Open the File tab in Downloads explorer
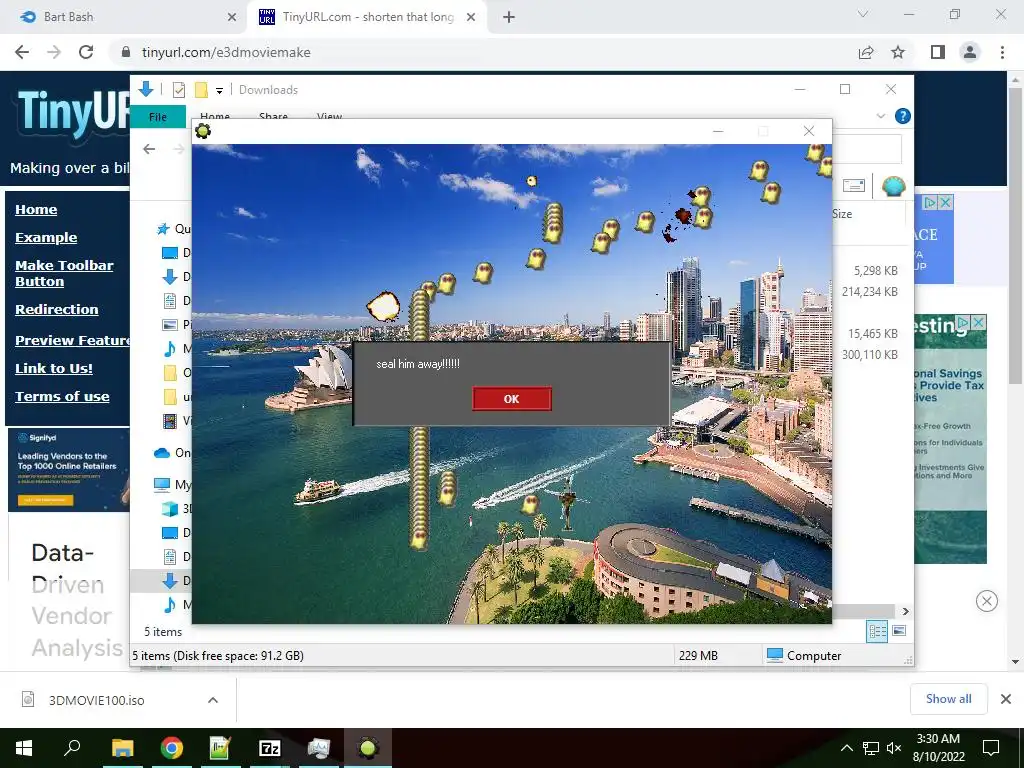The height and width of the screenshot is (768, 1024). point(158,116)
